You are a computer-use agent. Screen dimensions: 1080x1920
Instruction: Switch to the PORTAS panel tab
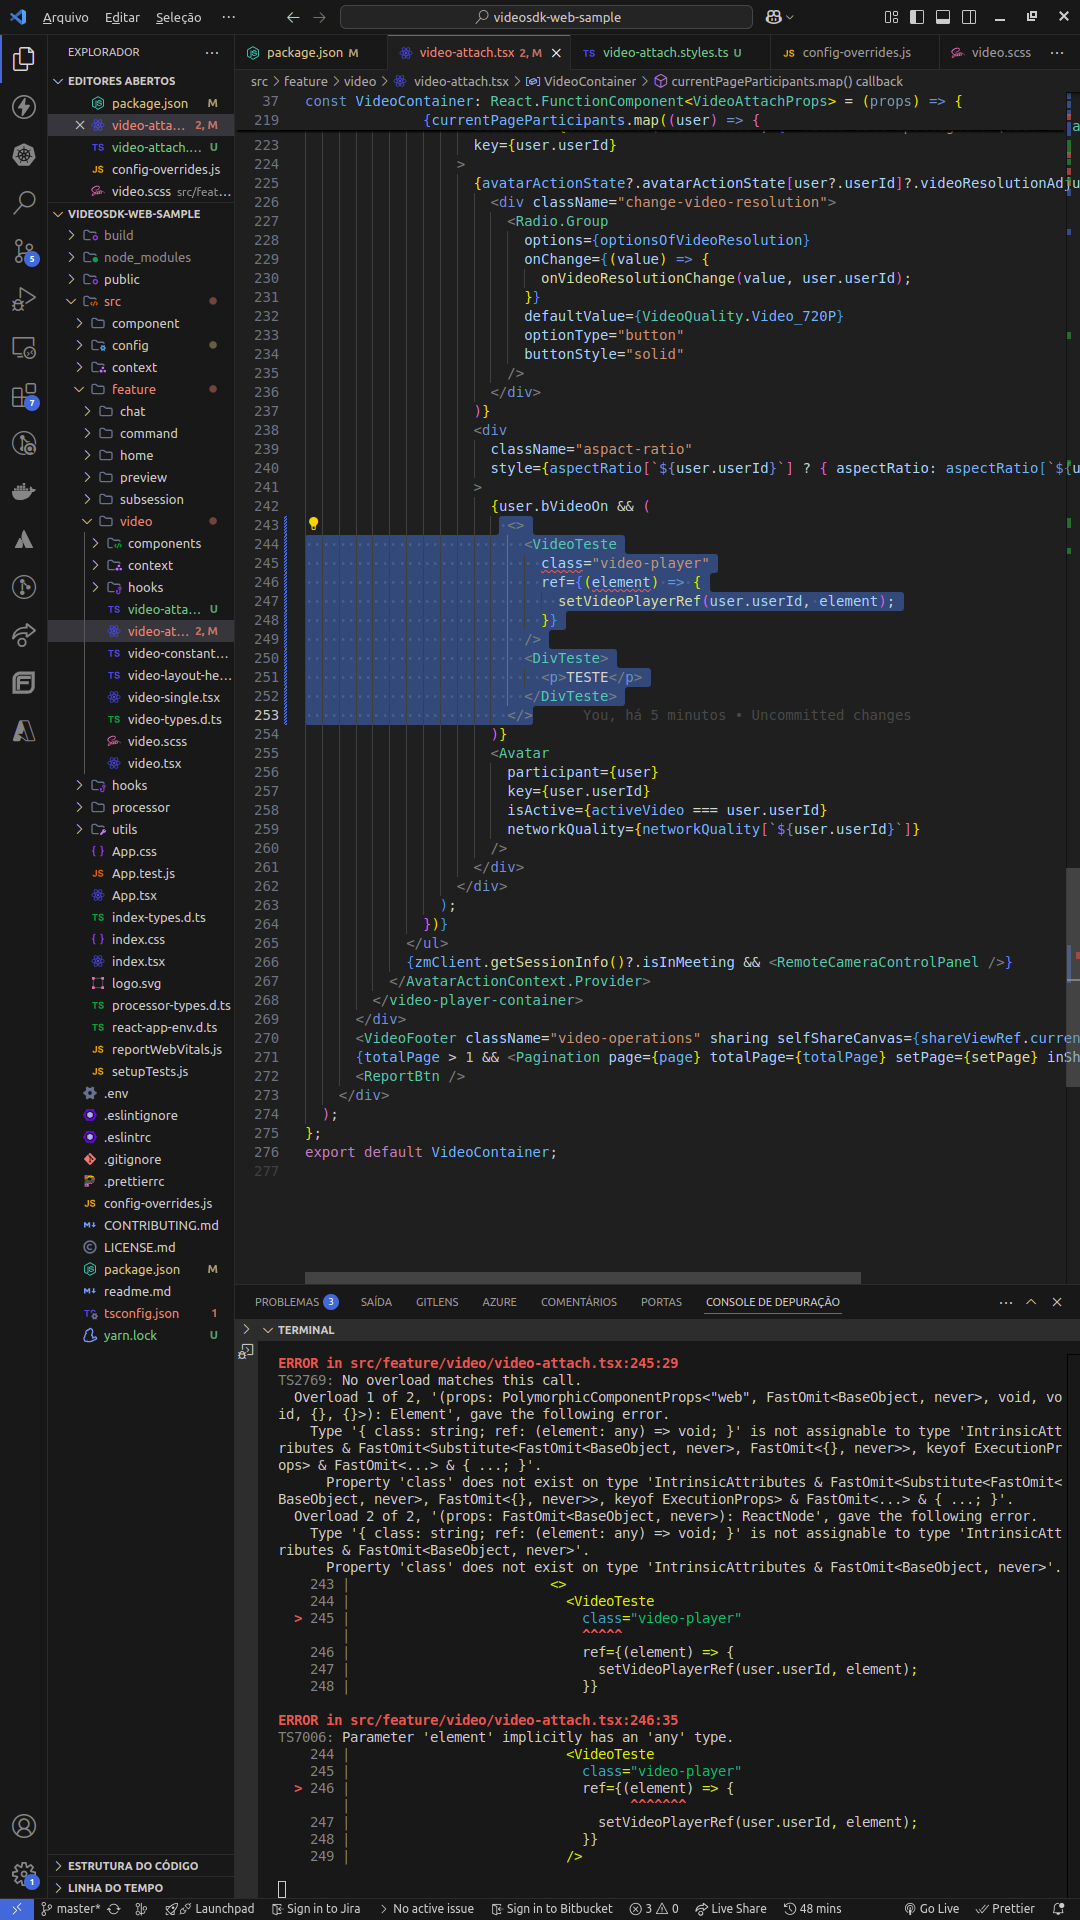tap(661, 1302)
